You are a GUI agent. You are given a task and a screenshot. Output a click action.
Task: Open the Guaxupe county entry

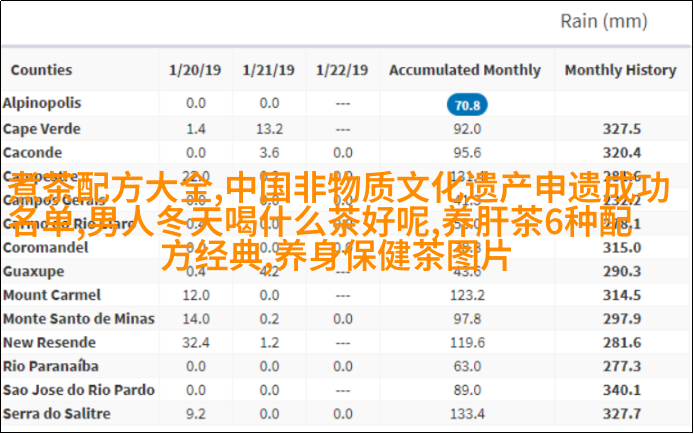[33, 271]
